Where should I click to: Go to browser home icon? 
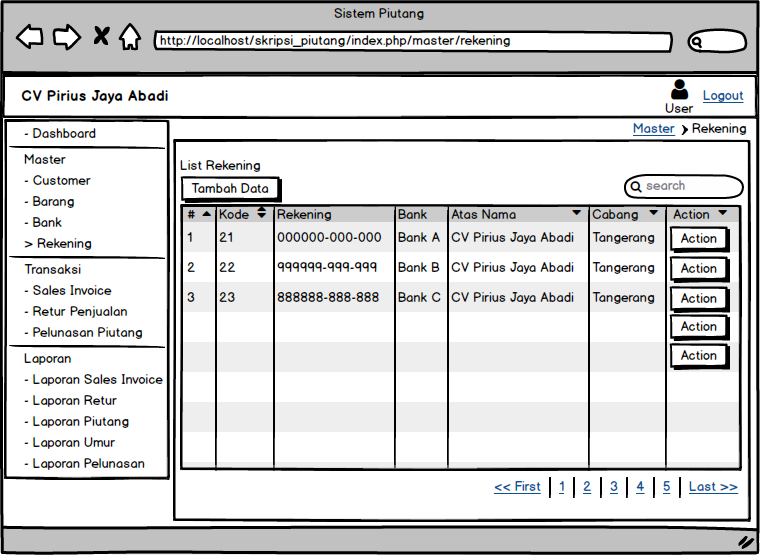point(130,37)
